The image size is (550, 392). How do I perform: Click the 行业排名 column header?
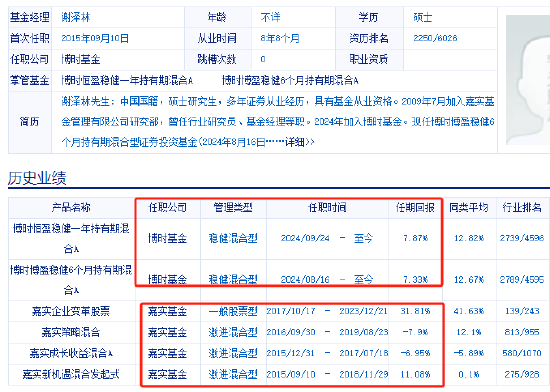point(522,208)
